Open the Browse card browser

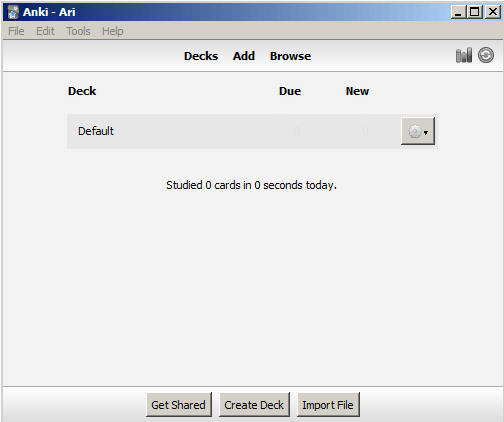coord(290,56)
